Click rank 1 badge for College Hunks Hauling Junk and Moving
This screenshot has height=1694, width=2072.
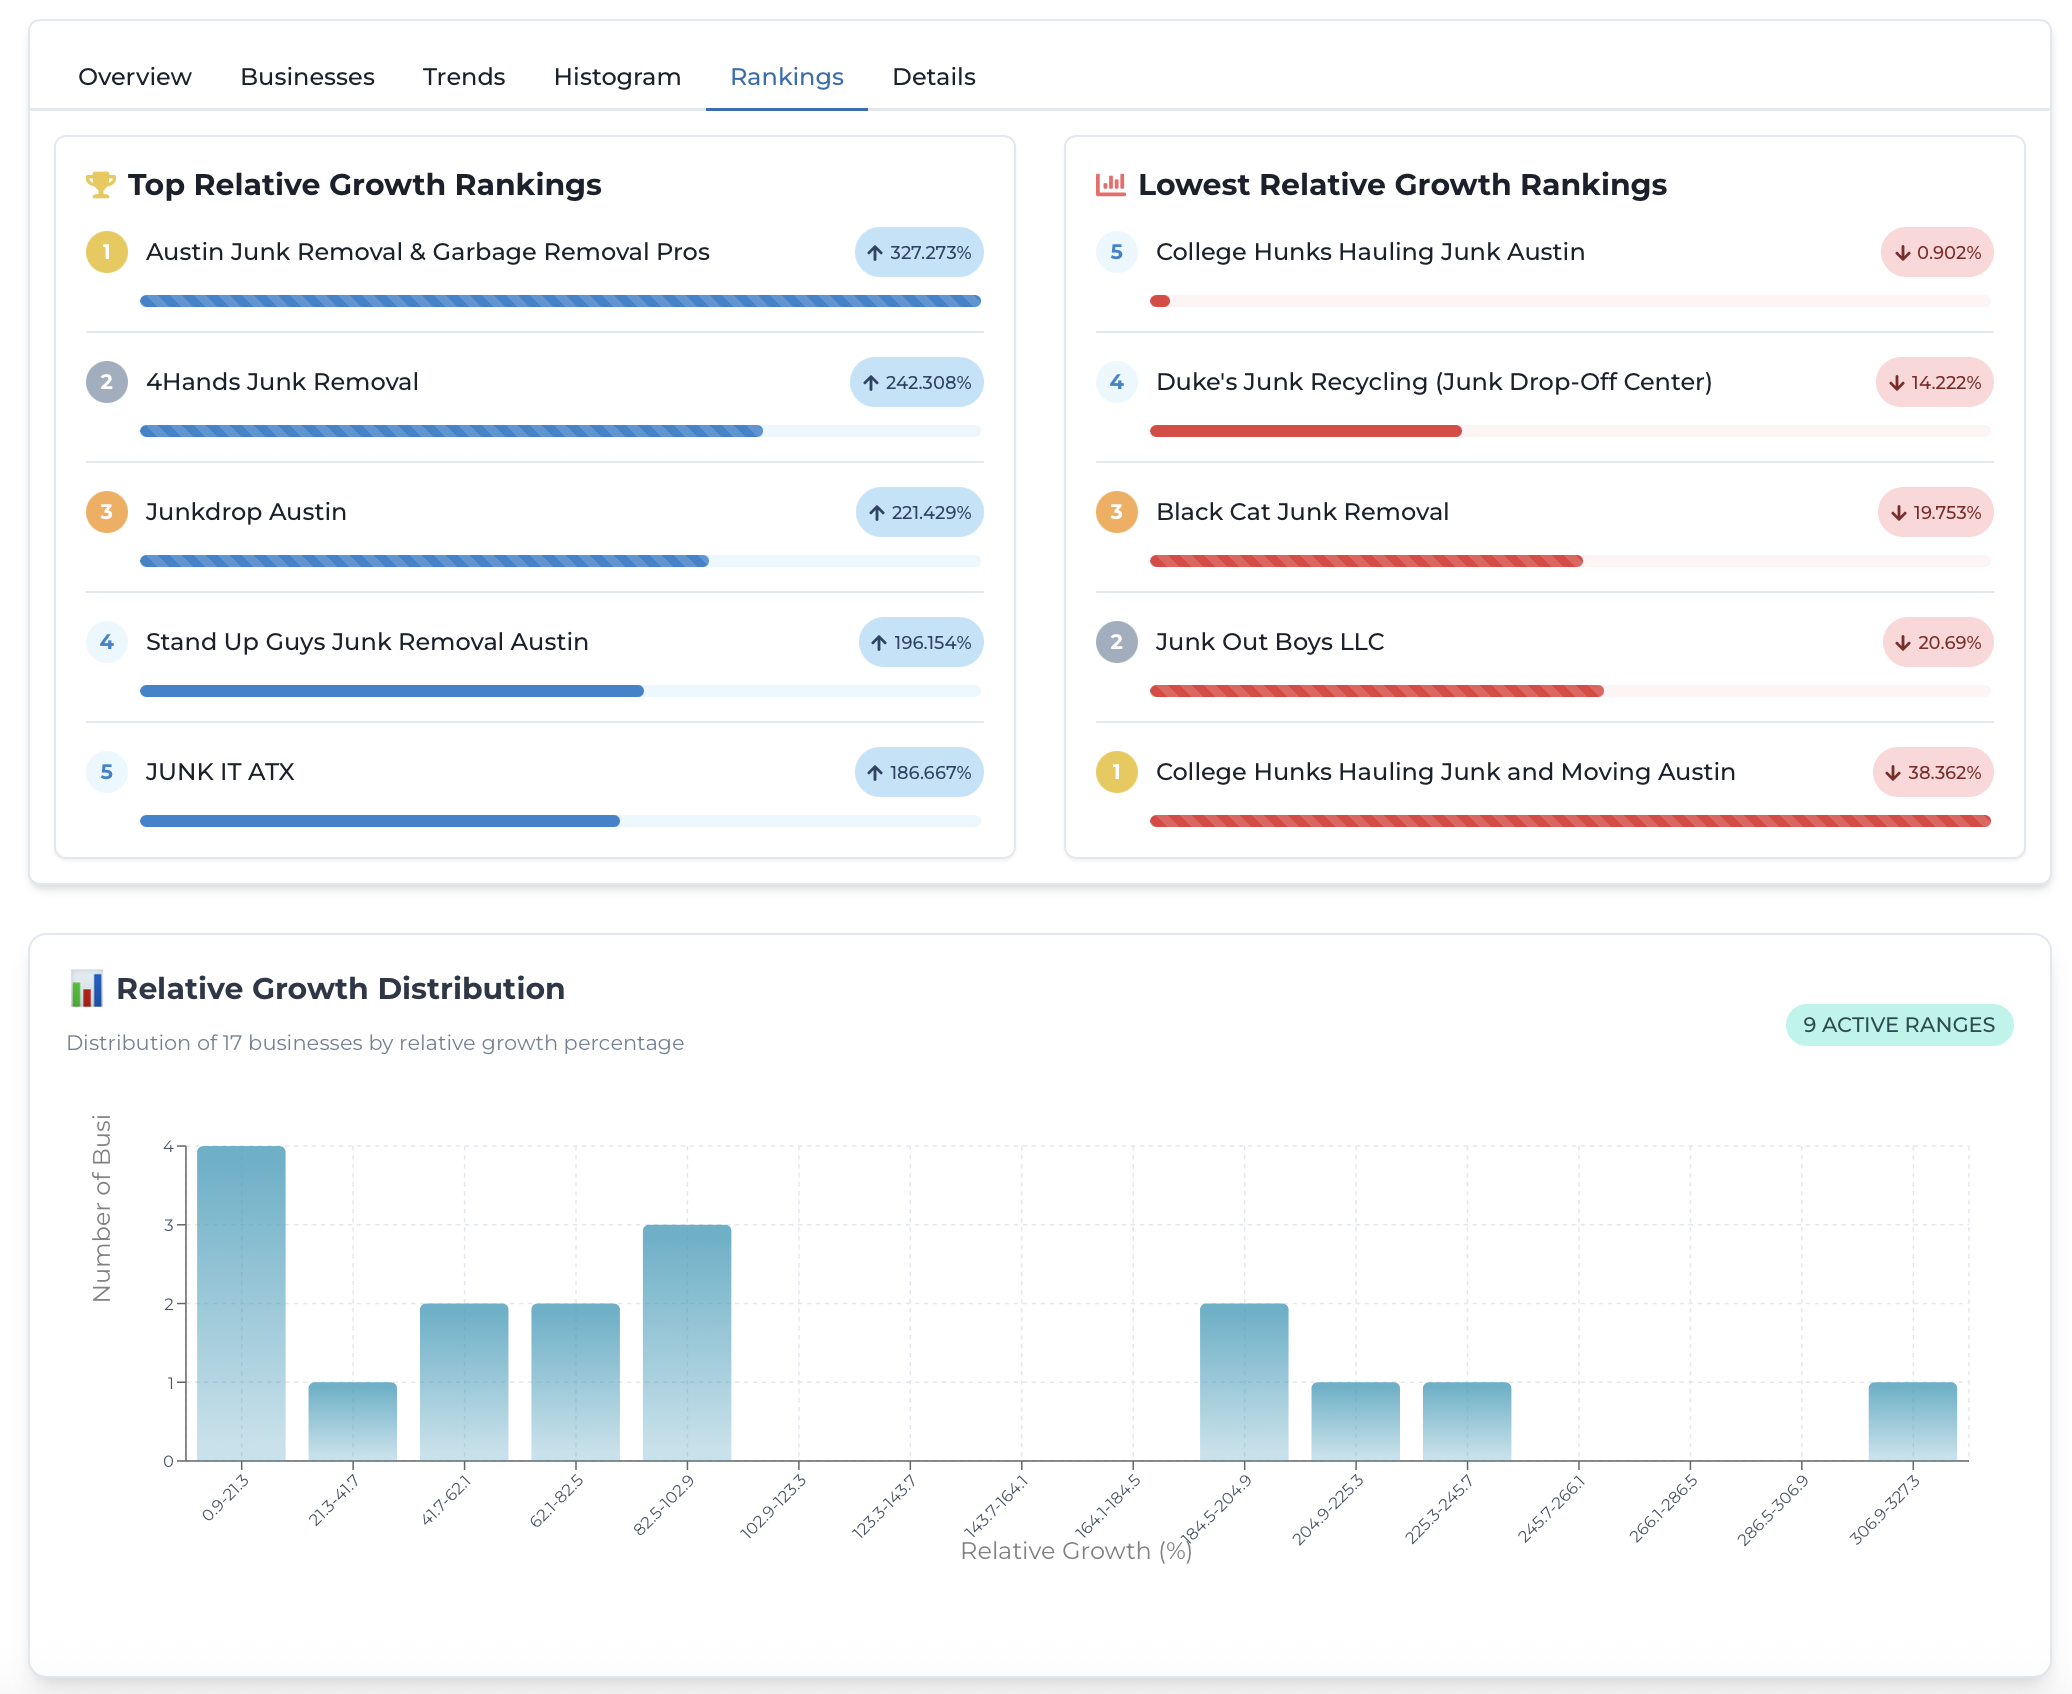(1117, 772)
